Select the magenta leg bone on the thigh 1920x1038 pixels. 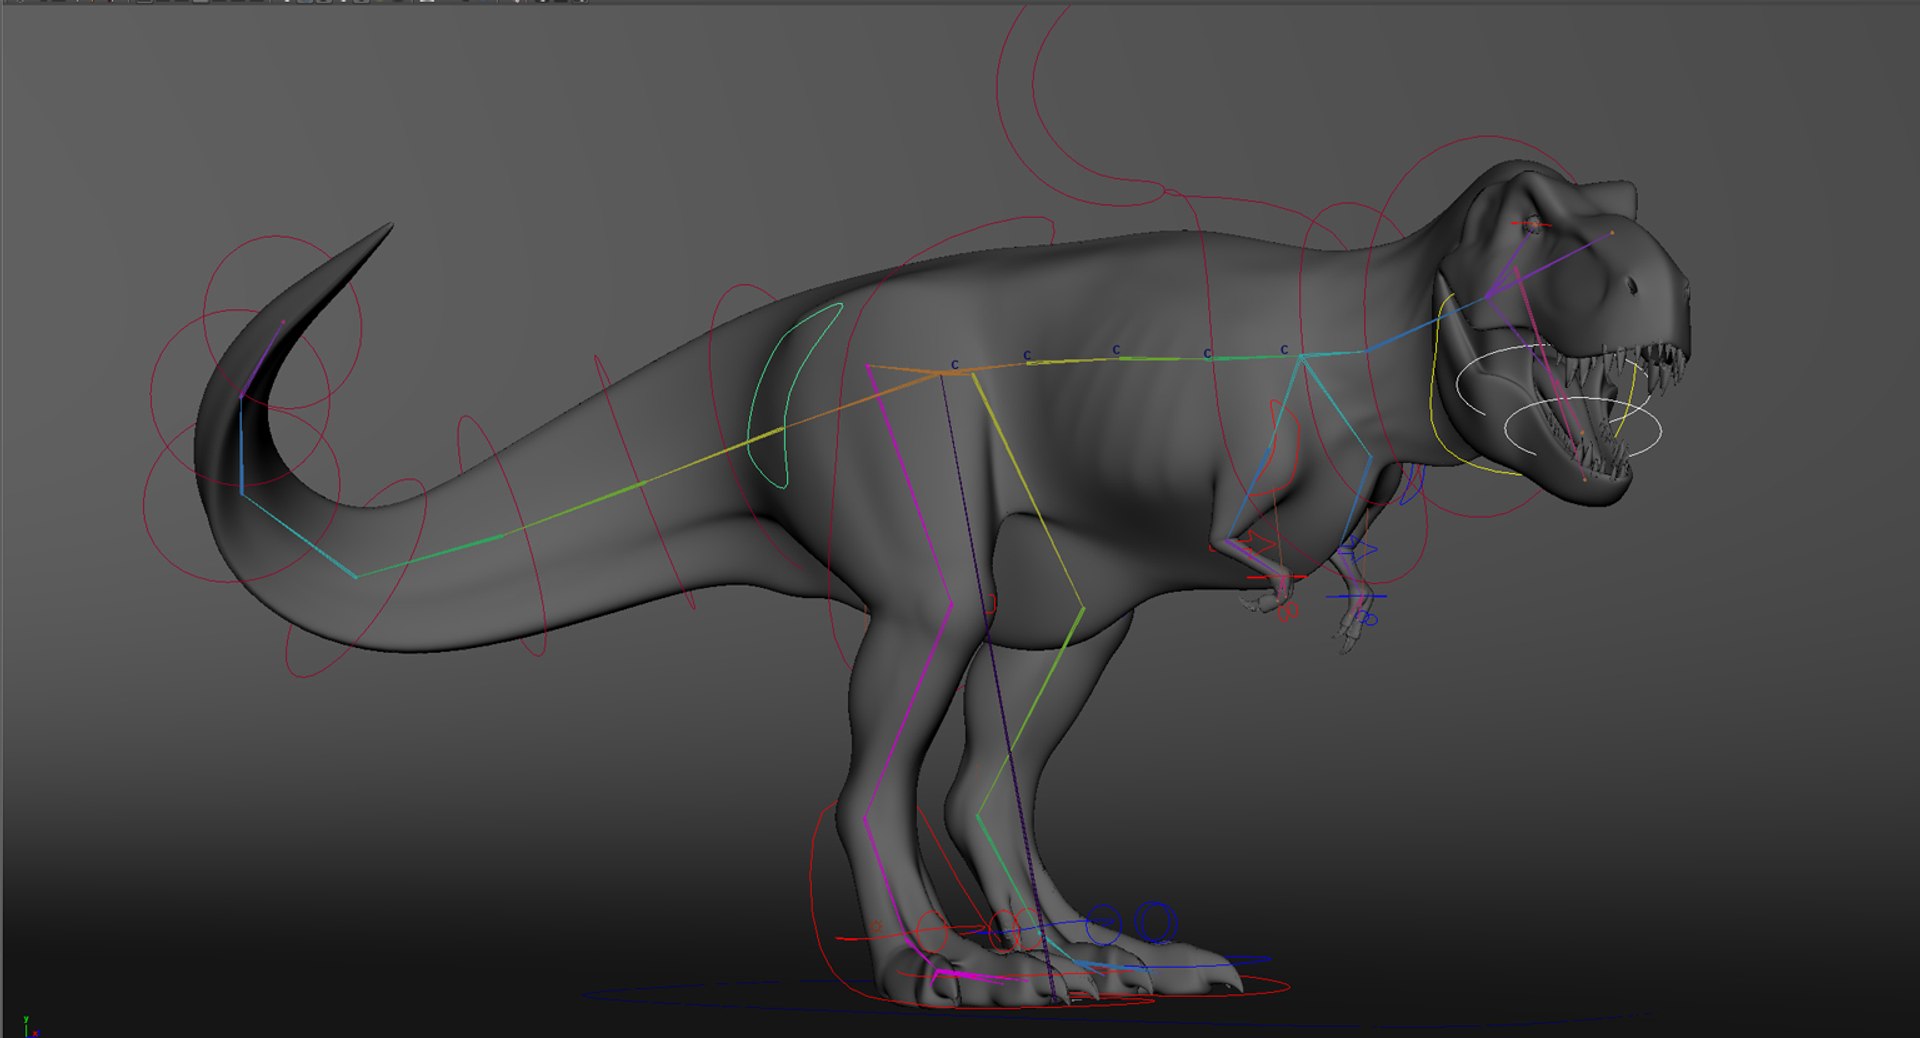908,486
